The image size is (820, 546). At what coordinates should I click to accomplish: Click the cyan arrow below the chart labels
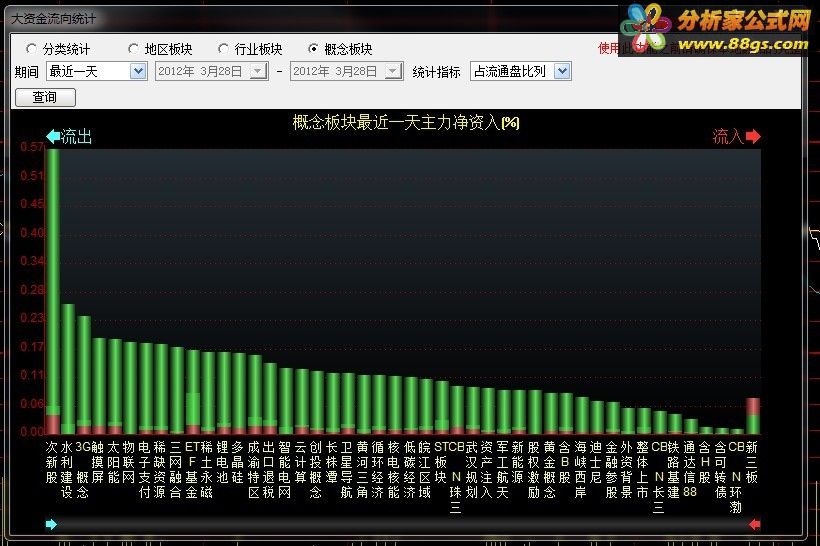click(51, 524)
